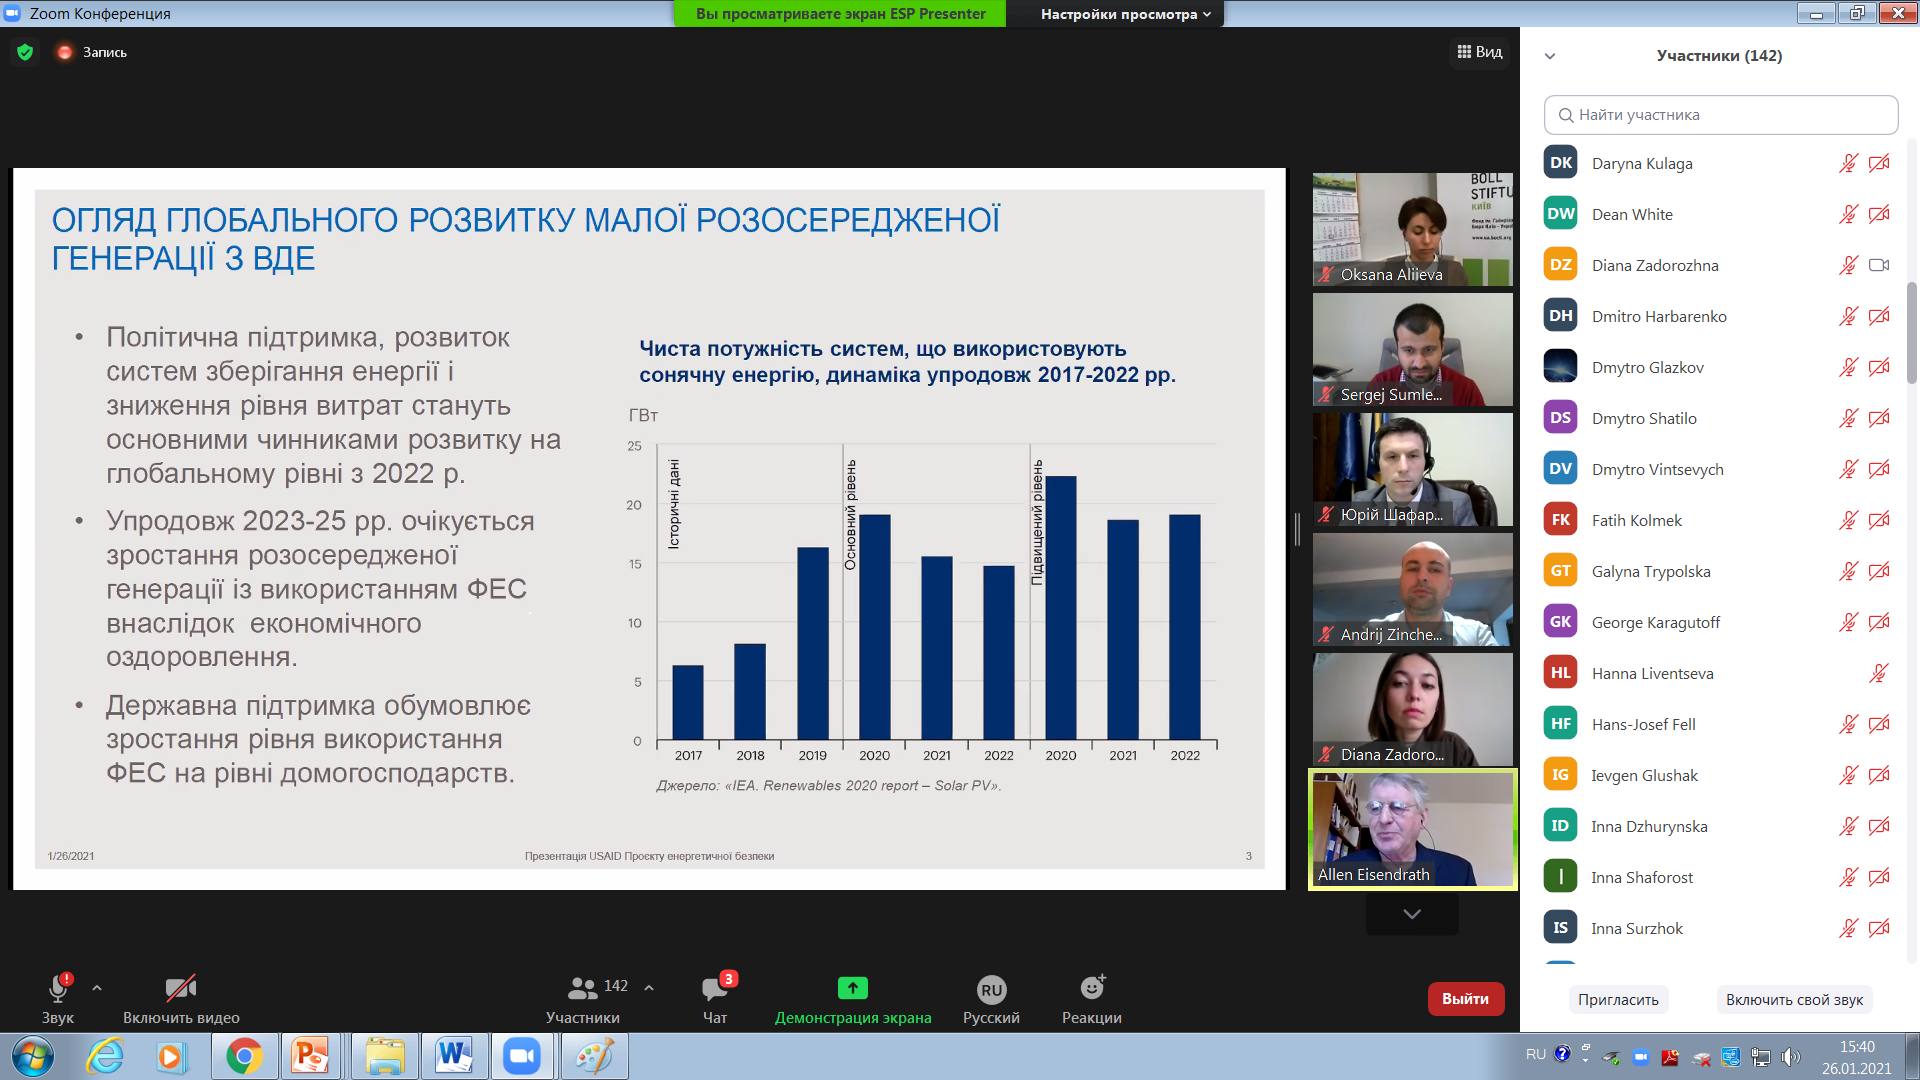Click the participants list vertical scrollbar
This screenshot has width=1920, height=1080.
point(1911,333)
